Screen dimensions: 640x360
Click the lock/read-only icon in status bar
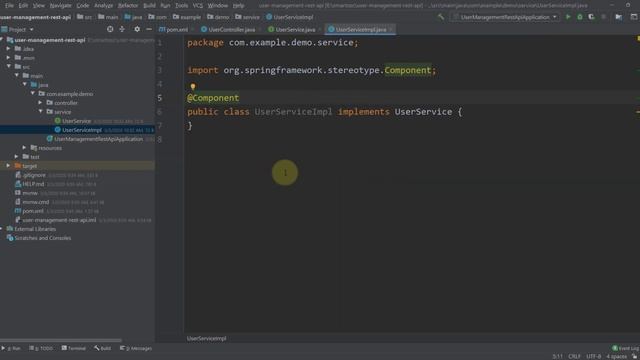click(635, 356)
